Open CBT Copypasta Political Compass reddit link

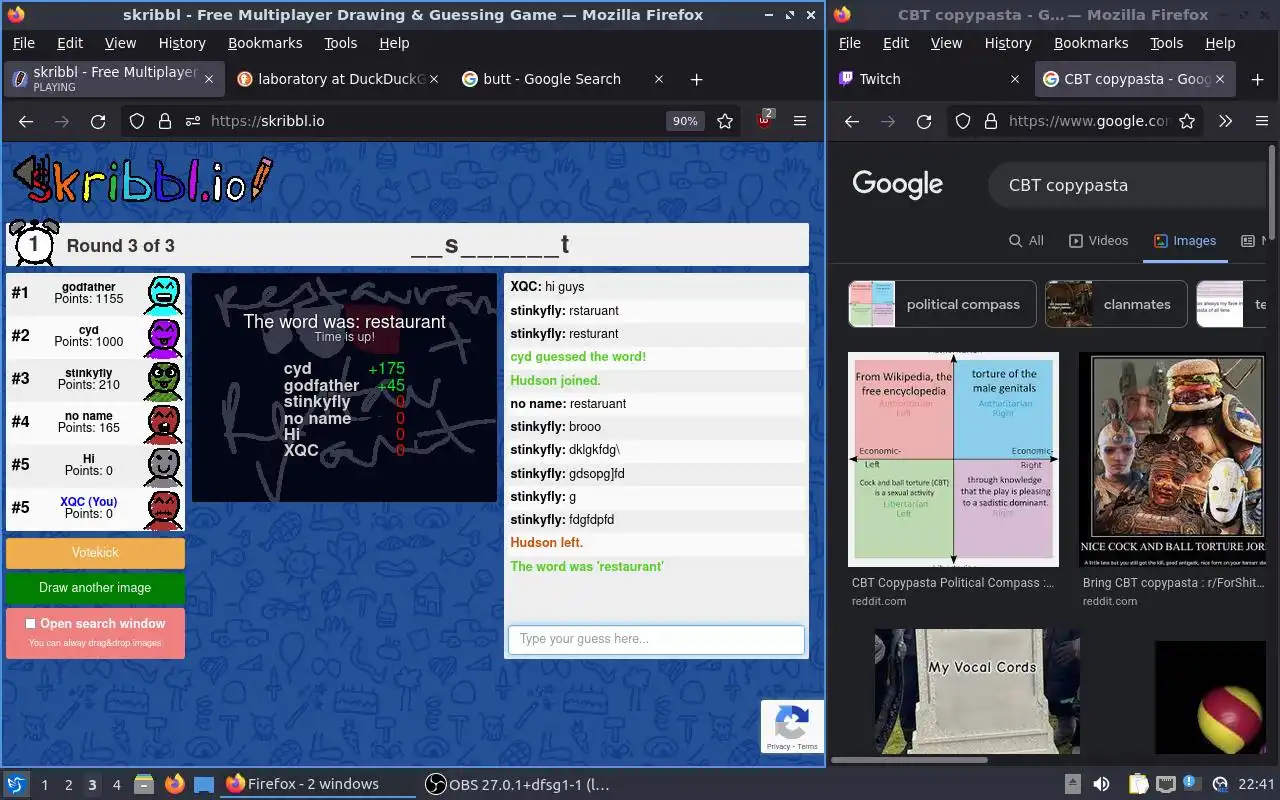click(952, 582)
